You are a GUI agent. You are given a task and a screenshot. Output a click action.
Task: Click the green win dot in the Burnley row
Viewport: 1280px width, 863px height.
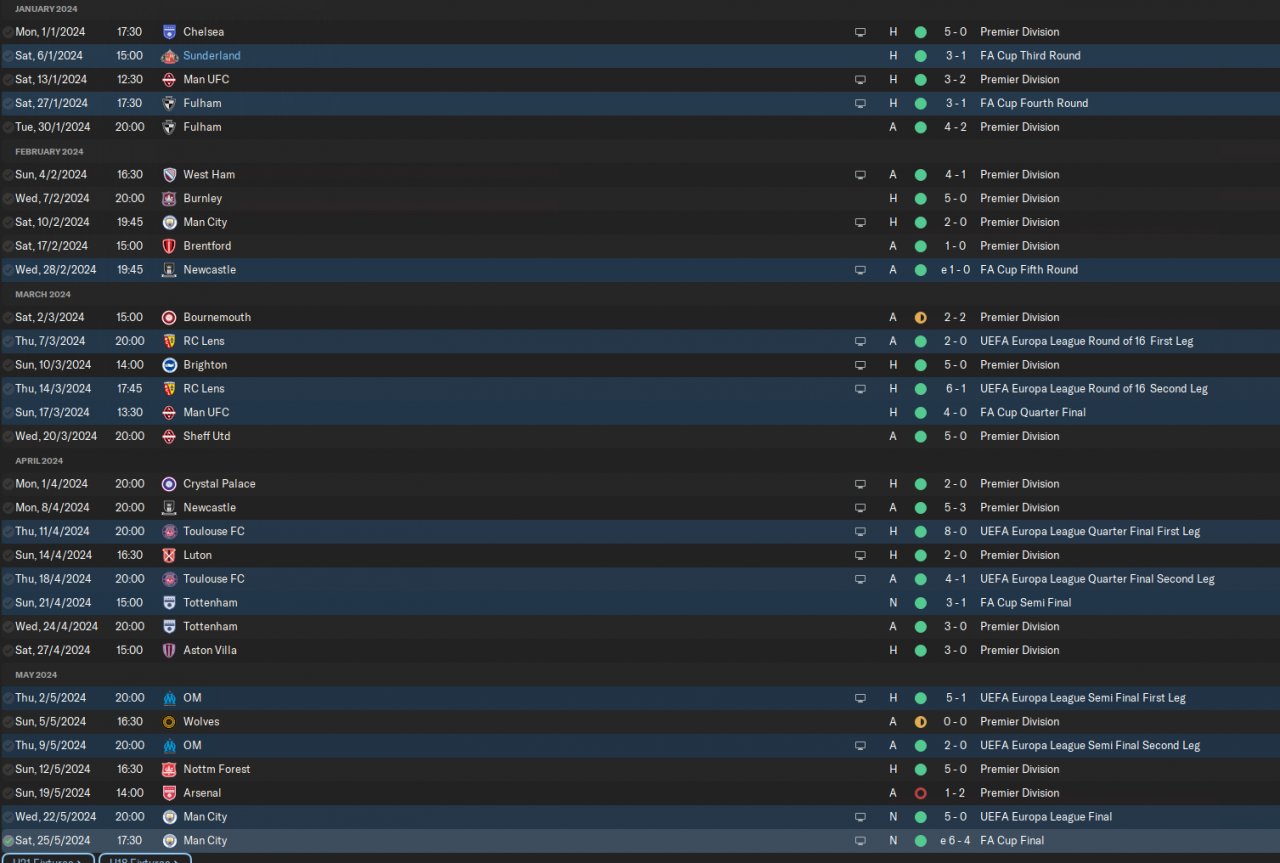point(920,199)
